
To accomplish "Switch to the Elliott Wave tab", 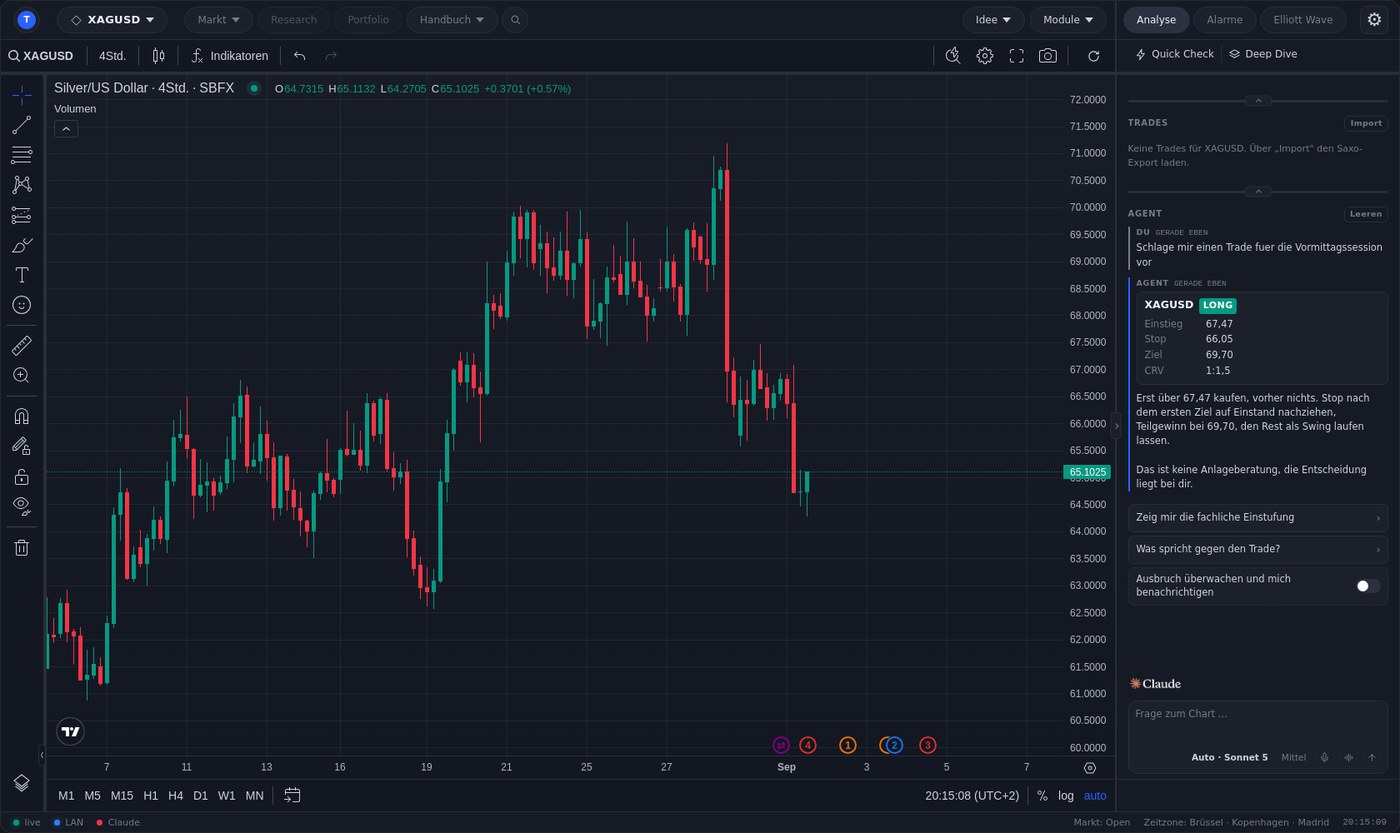I will pyautogui.click(x=1302, y=19).
